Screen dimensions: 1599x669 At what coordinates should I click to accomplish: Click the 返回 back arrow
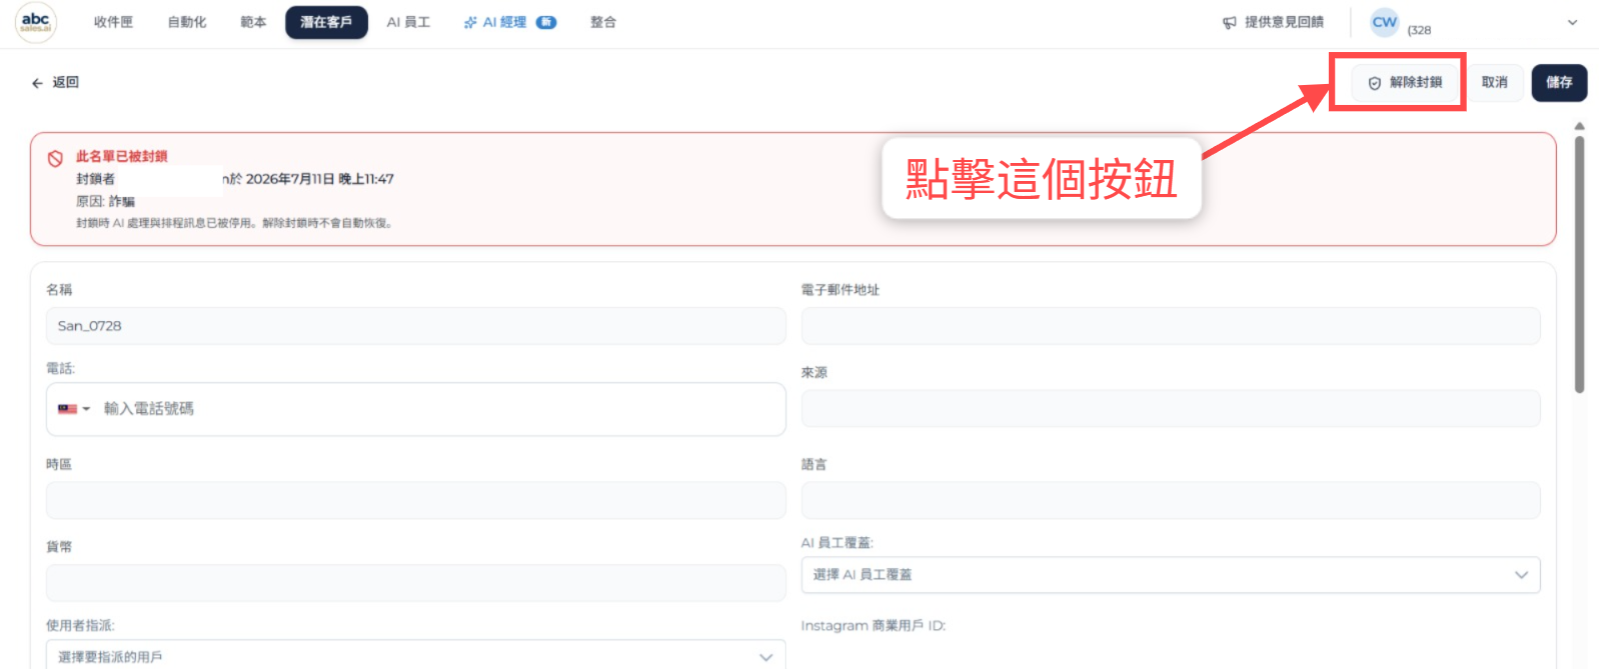(x=37, y=83)
